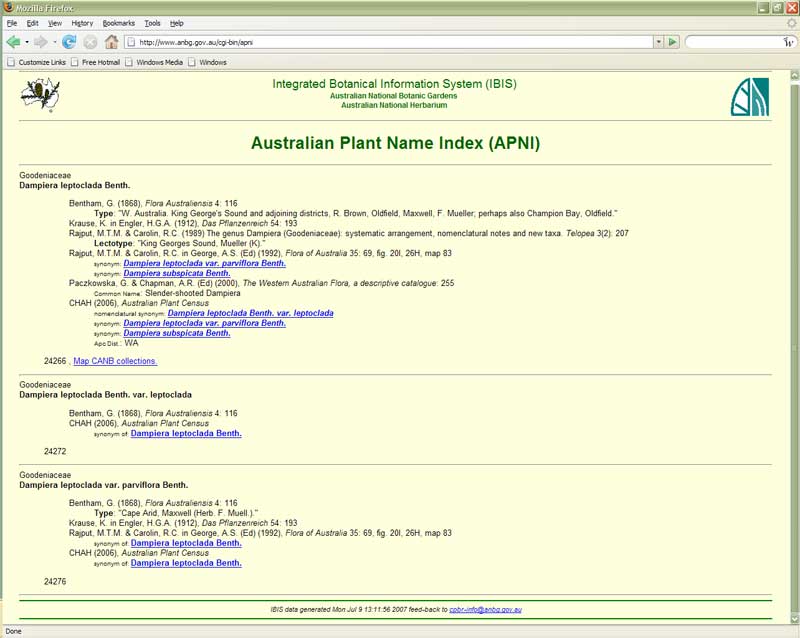This screenshot has height=638, width=800.
Task: Open Dampiera leptoclada Benth. var. leptoclada link
Action: (250, 313)
